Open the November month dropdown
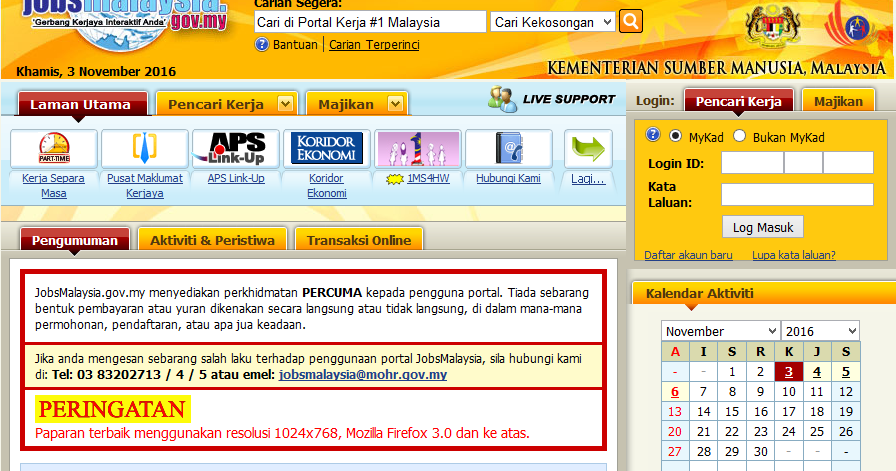 [721, 331]
